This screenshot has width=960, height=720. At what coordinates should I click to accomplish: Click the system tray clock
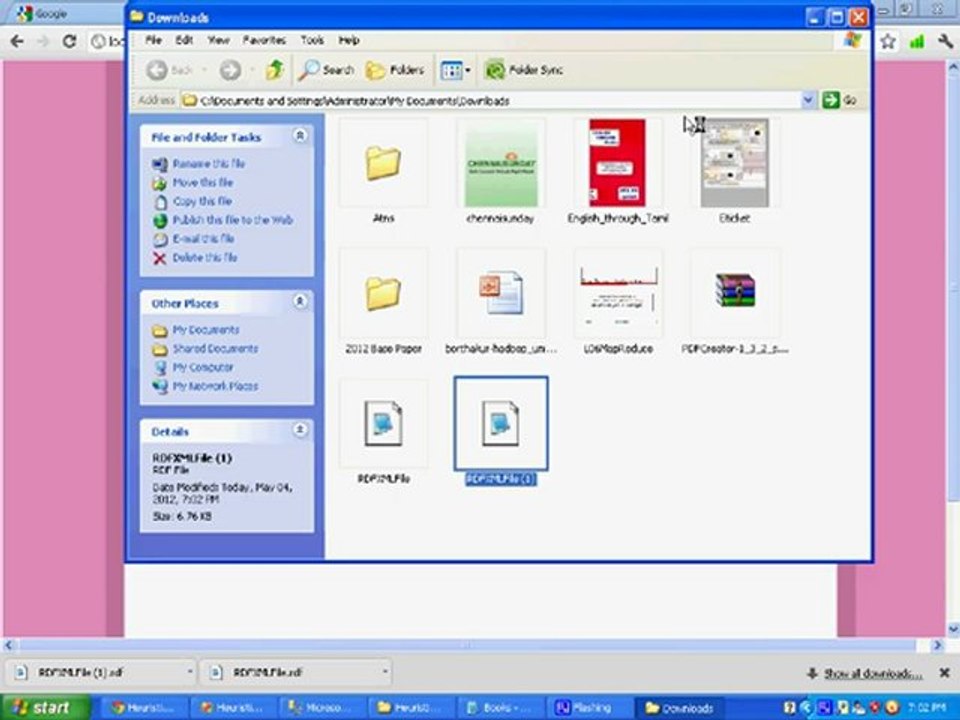pyautogui.click(x=928, y=708)
